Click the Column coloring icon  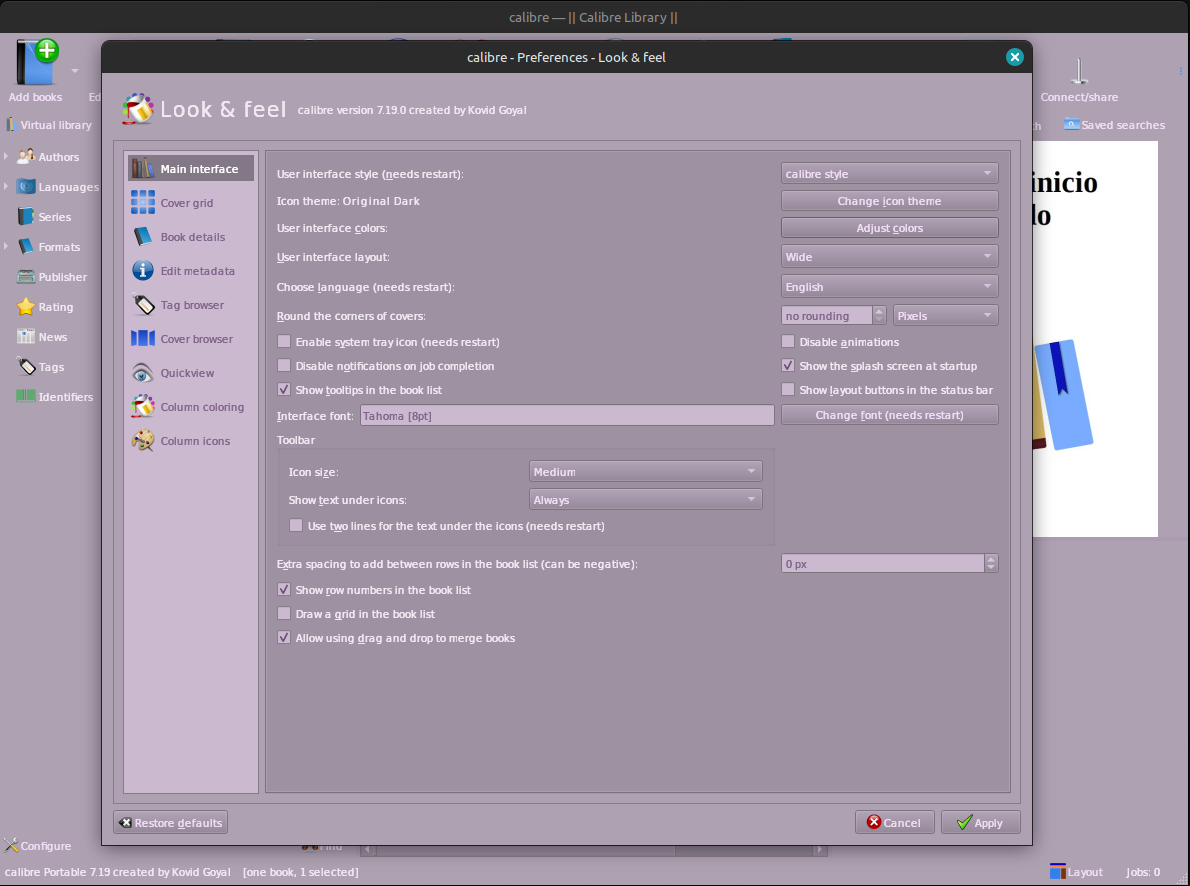[143, 406]
